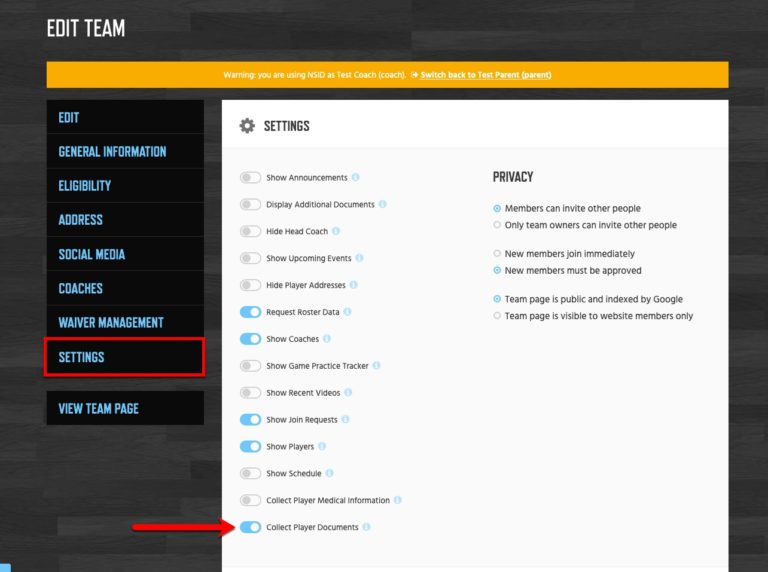
Task: Disable the Request Roster Data toggle
Action: [x=250, y=312]
